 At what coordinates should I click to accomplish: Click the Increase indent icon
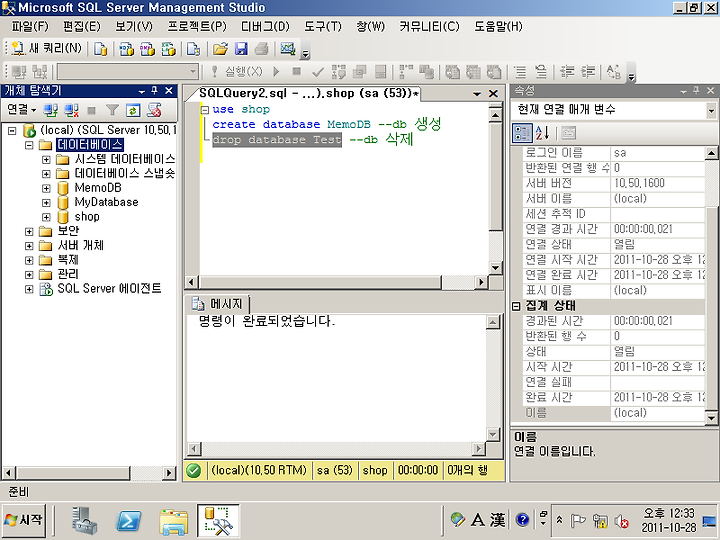[x=588, y=72]
